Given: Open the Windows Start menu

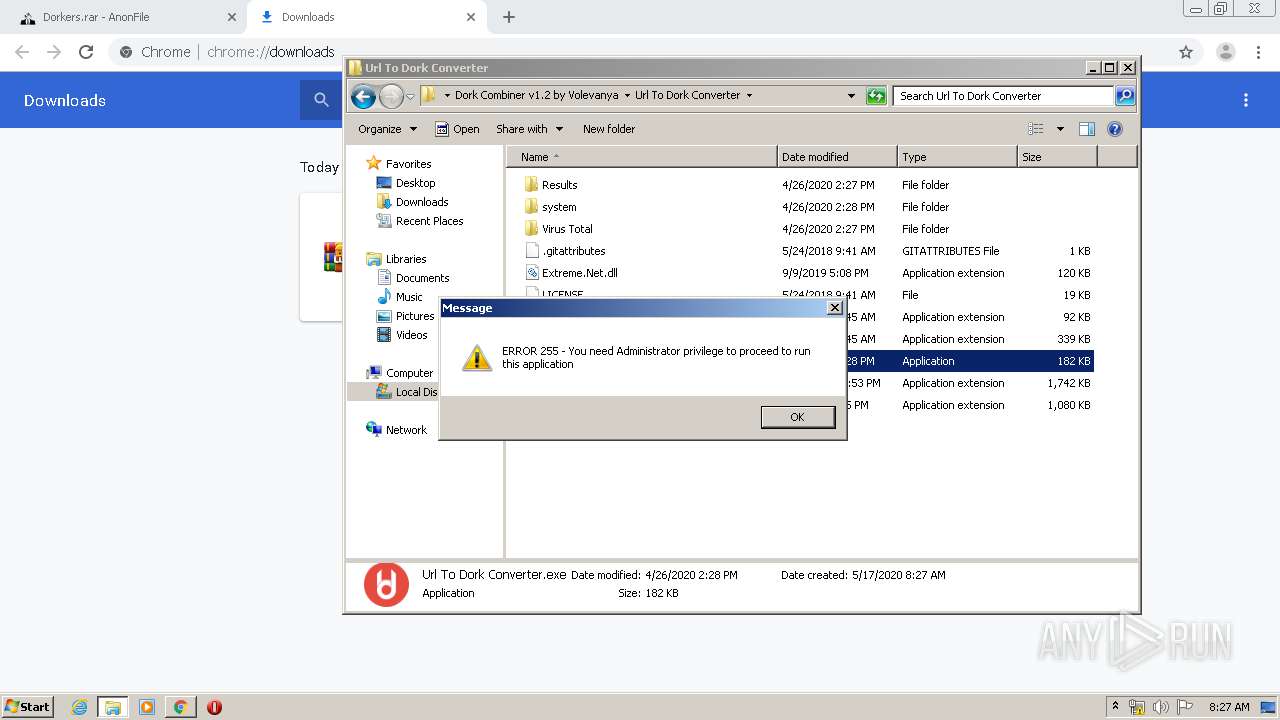Looking at the screenshot, I should 27,706.
